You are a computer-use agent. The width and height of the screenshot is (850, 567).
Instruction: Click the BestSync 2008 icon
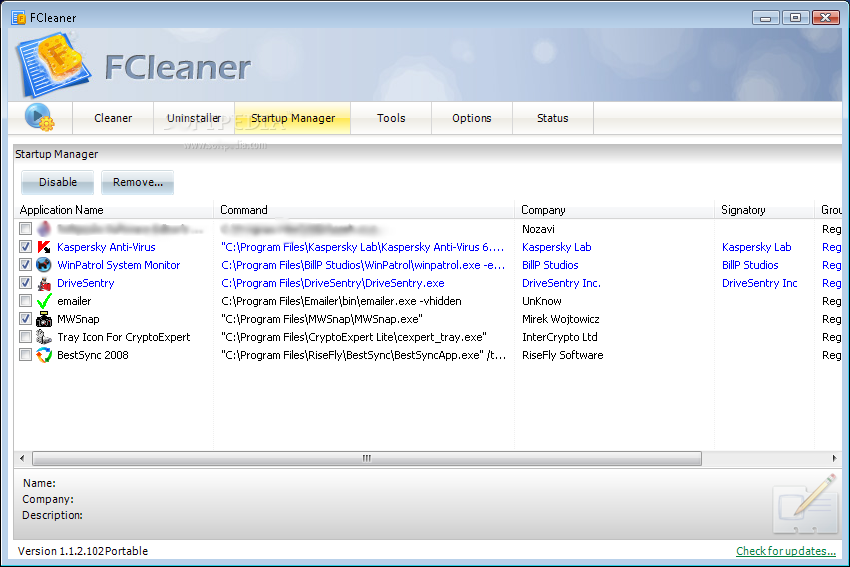44,355
